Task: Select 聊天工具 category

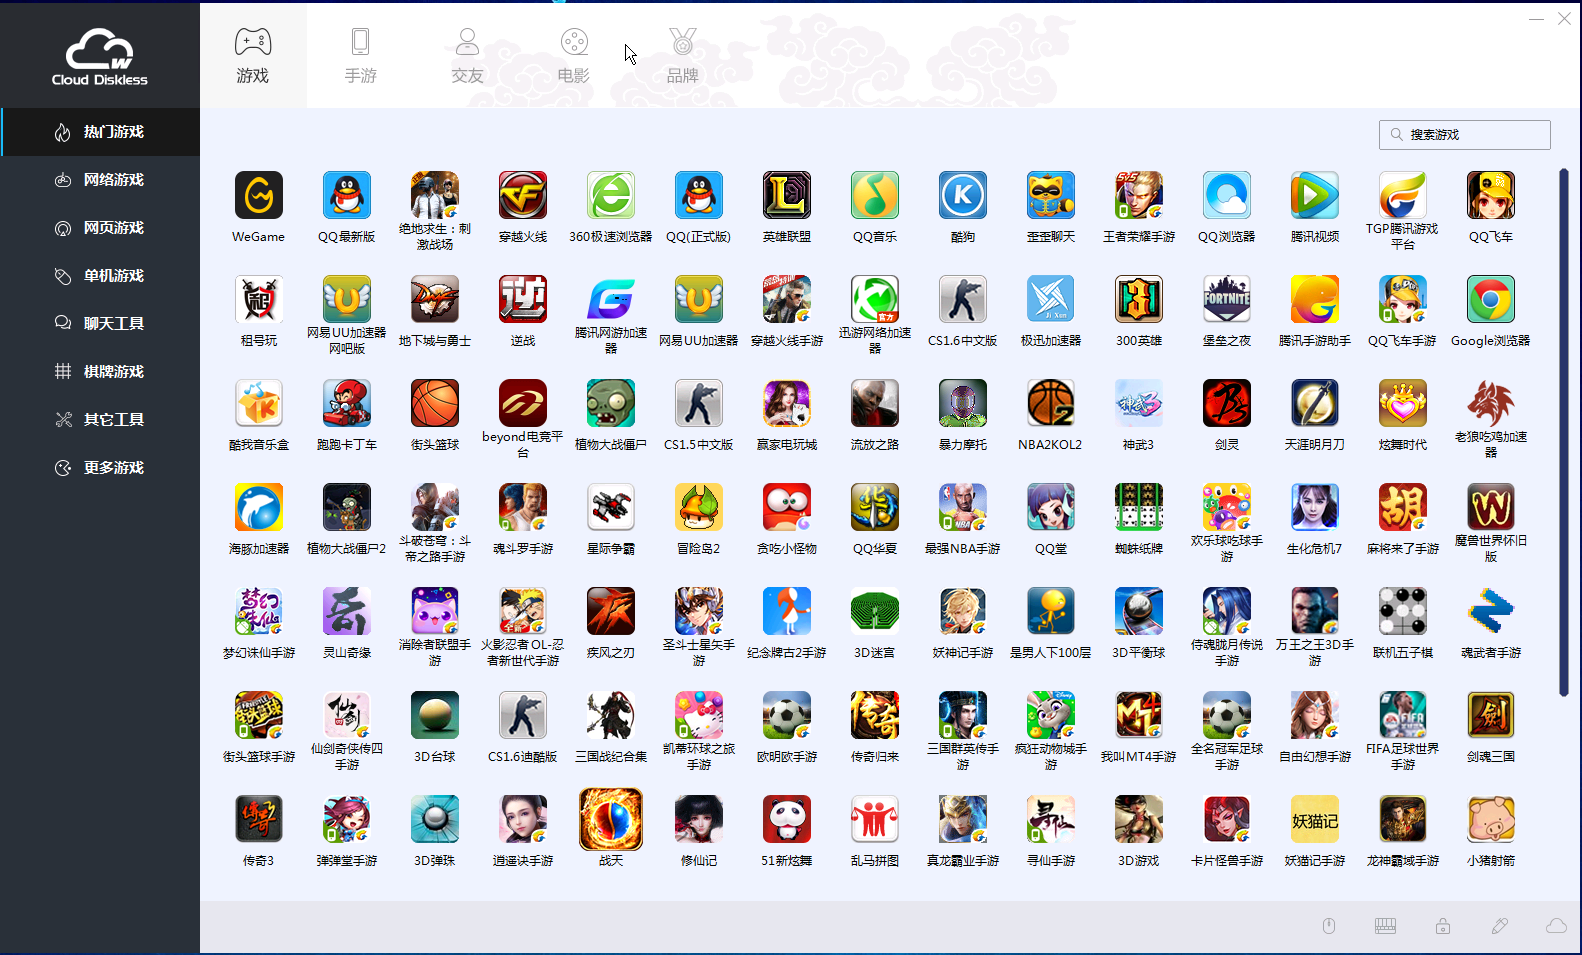Action: pyautogui.click(x=100, y=324)
